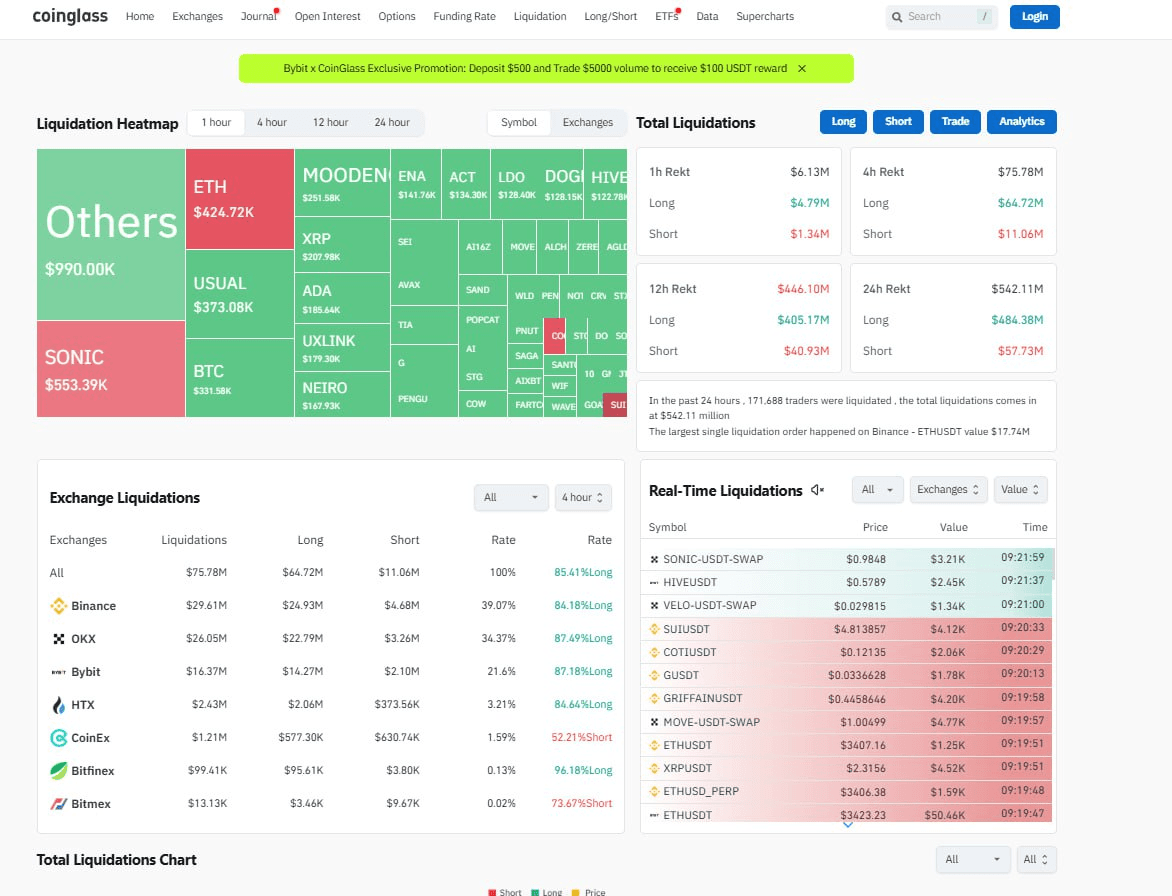Click the CoinEx exchange logo icon
Viewport: 1172px width, 896px height.
pos(58,738)
